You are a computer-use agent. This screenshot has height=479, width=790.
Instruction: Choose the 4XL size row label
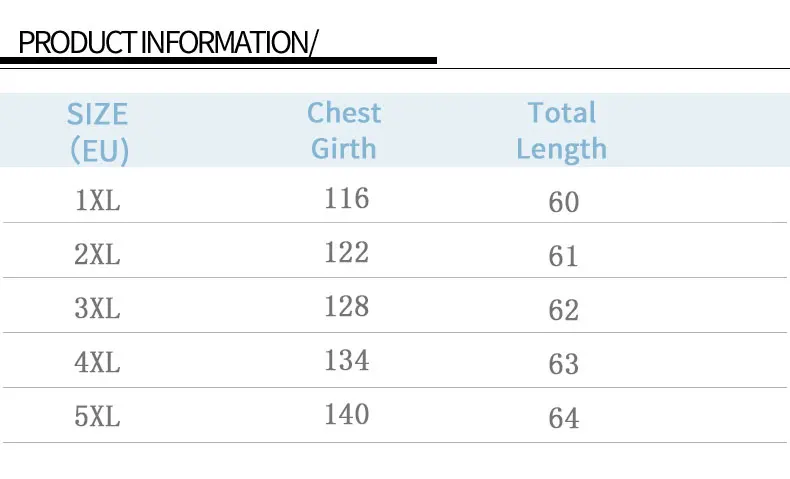pyautogui.click(x=97, y=362)
